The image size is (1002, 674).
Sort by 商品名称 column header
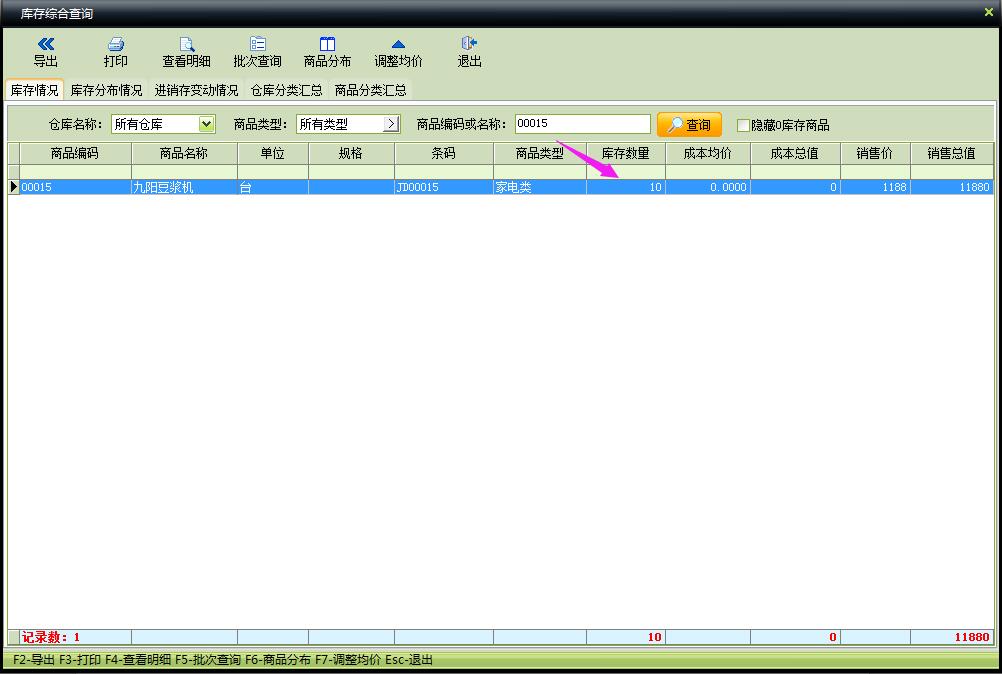pos(184,153)
